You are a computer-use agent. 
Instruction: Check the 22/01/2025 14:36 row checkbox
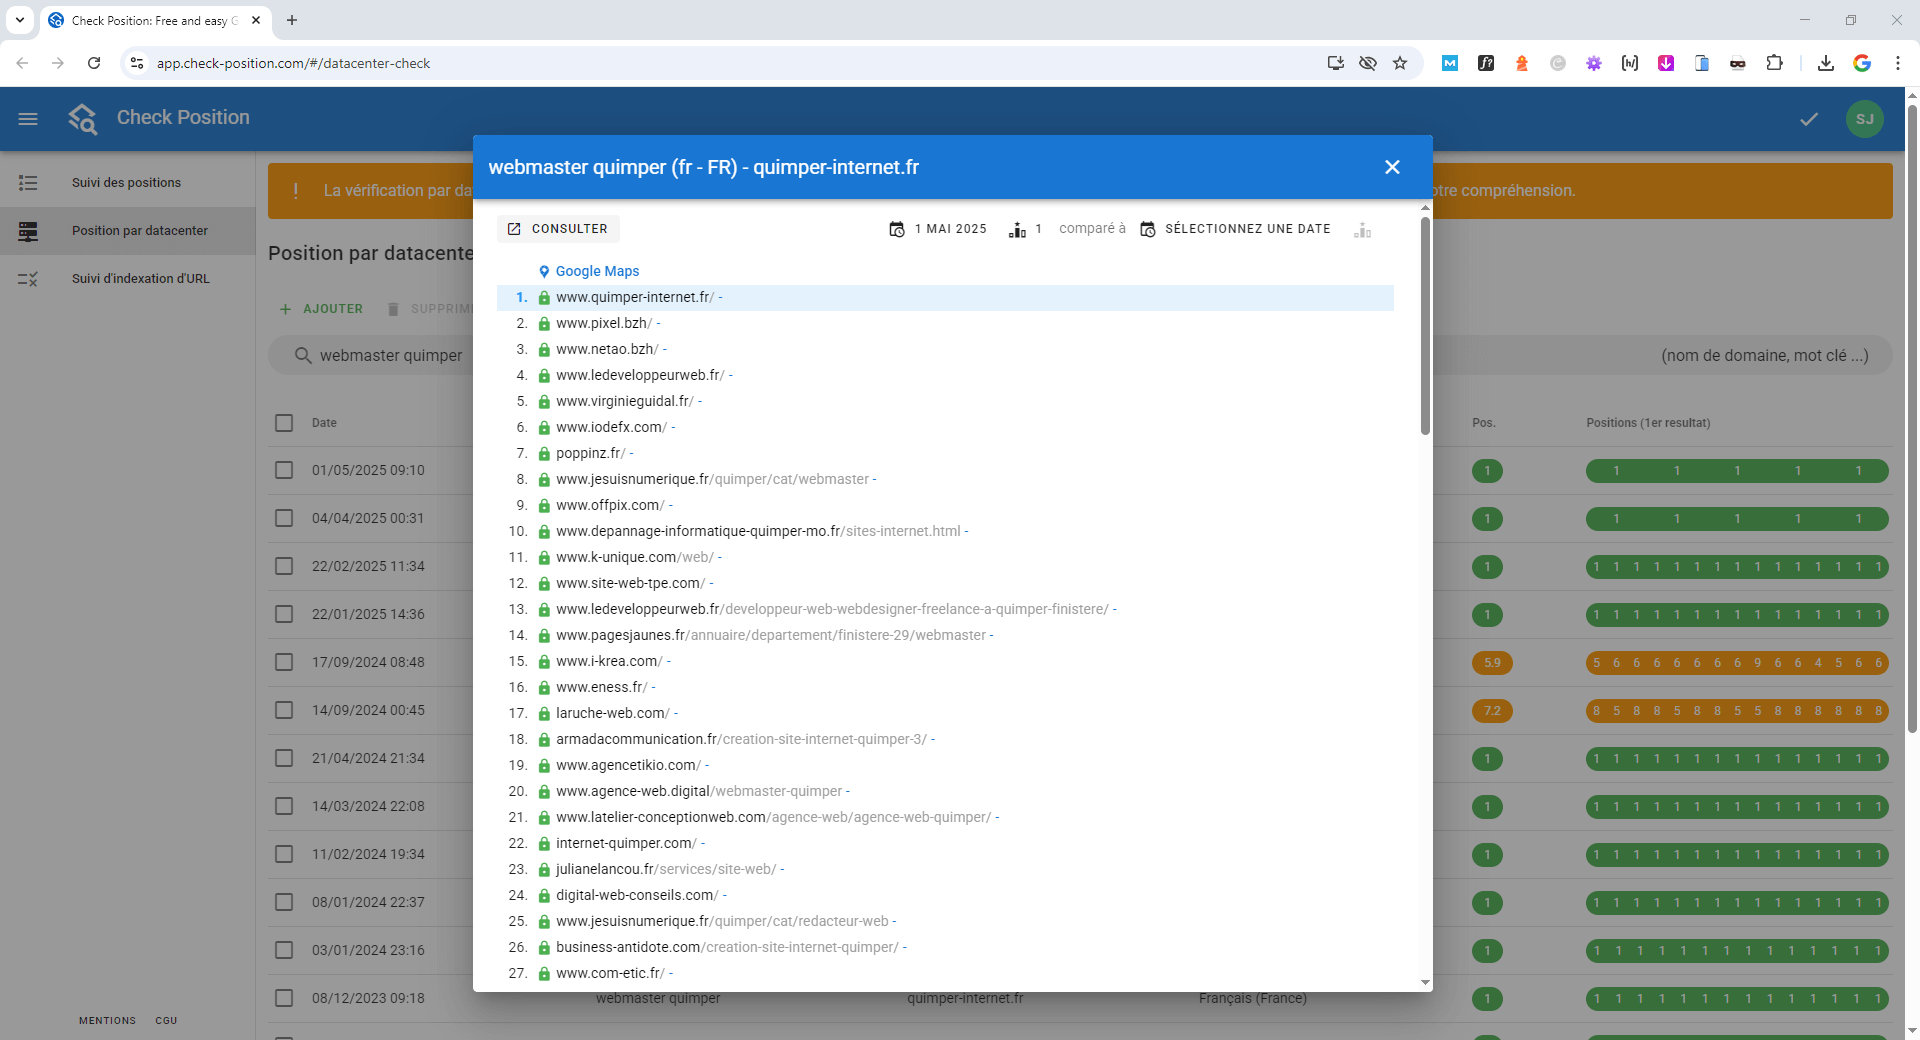pos(284,614)
